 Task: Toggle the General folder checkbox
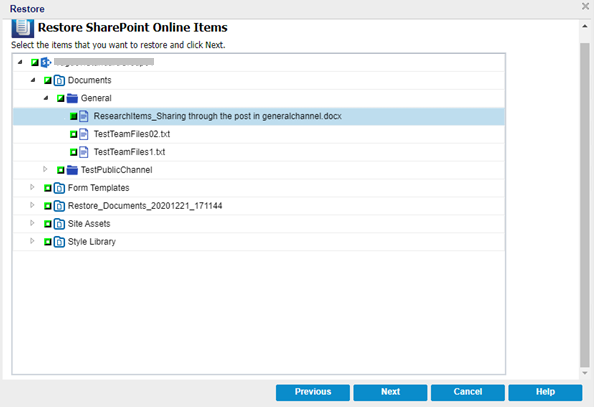click(x=61, y=98)
